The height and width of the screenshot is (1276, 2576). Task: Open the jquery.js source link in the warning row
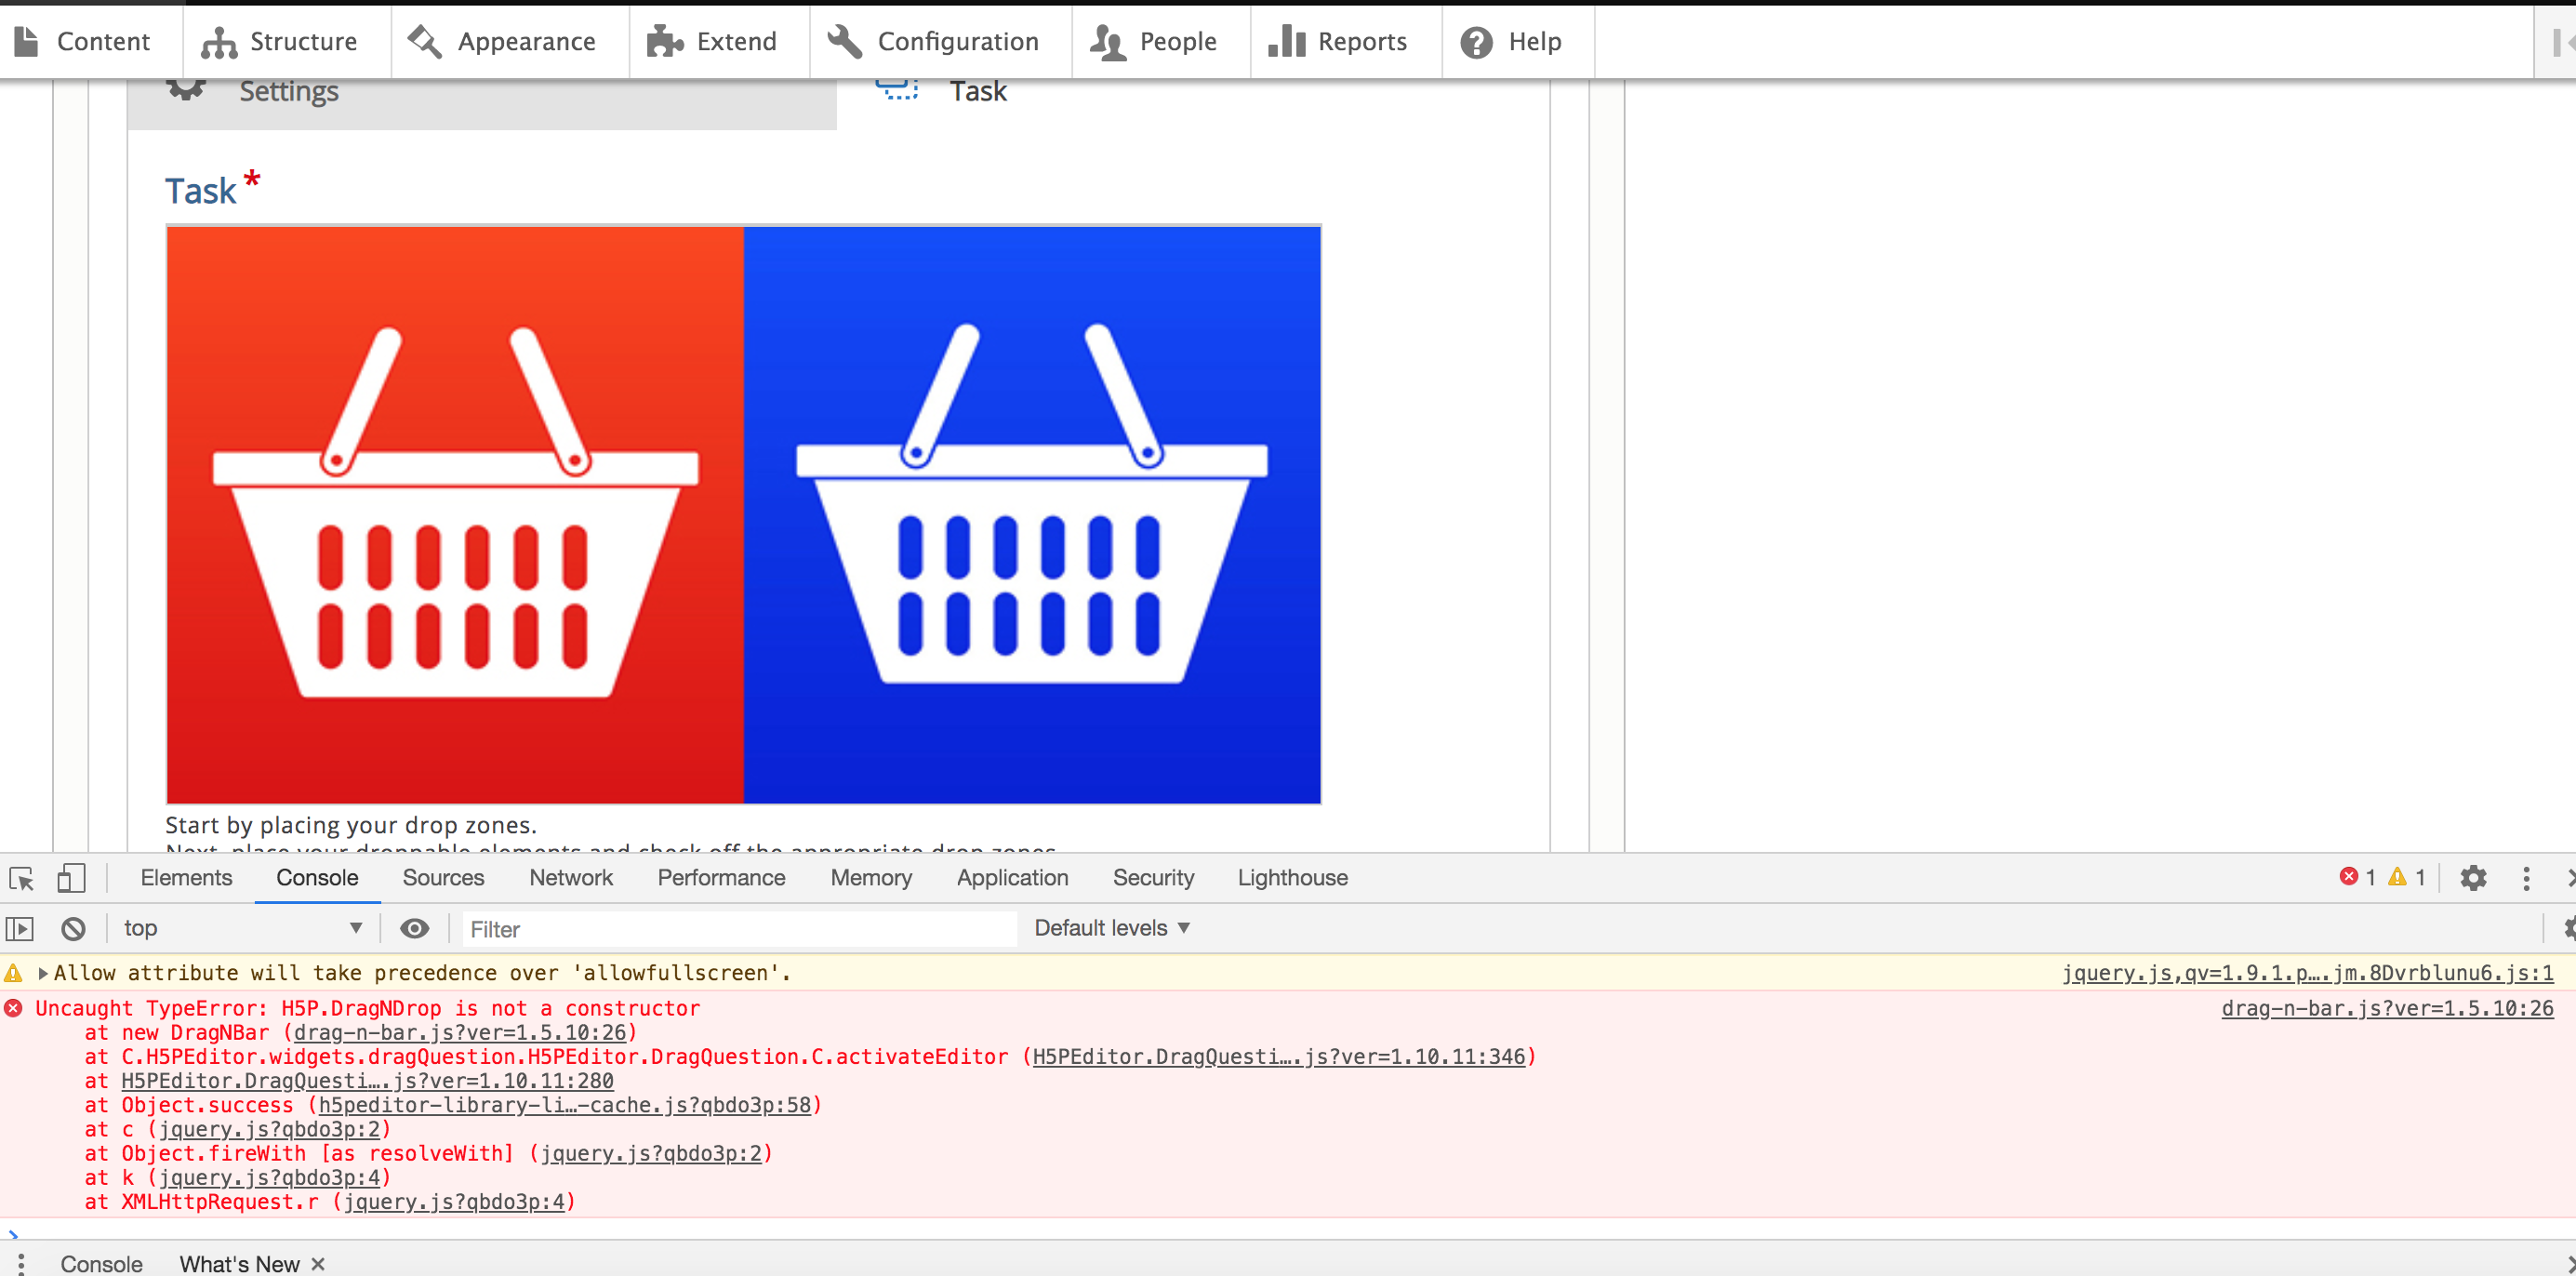pyautogui.click(x=2307, y=972)
